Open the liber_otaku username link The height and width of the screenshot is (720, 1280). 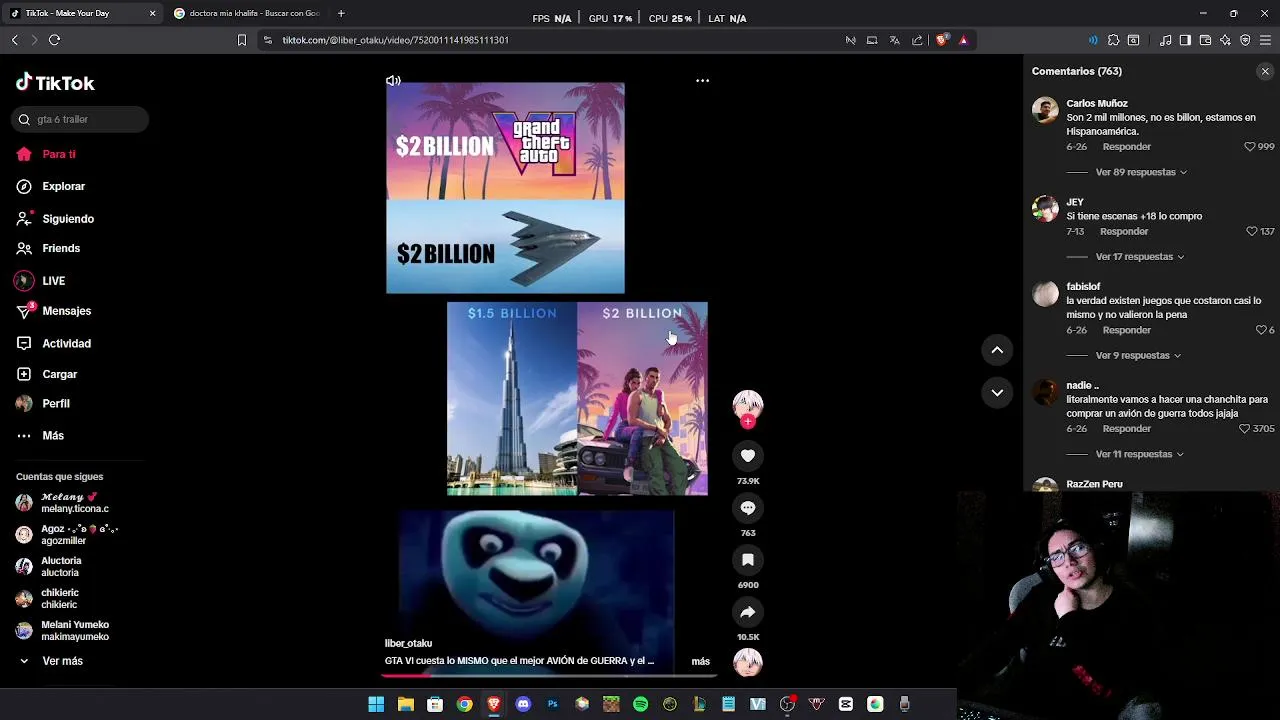(x=408, y=644)
